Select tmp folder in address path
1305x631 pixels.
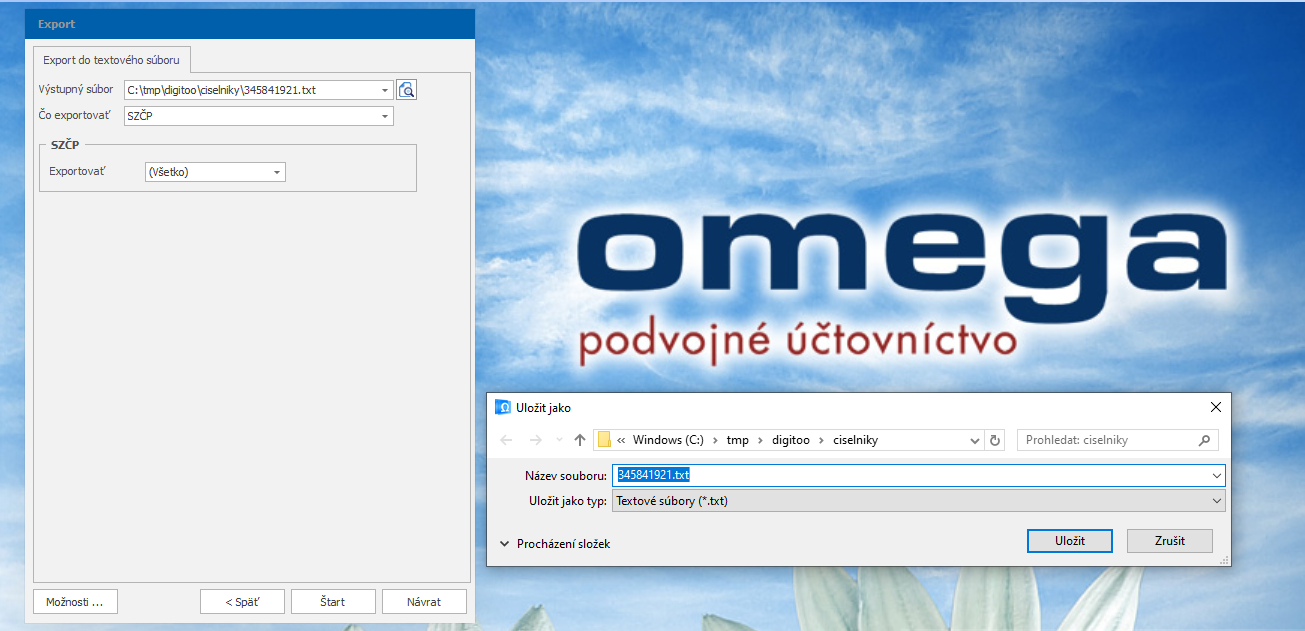coord(738,440)
